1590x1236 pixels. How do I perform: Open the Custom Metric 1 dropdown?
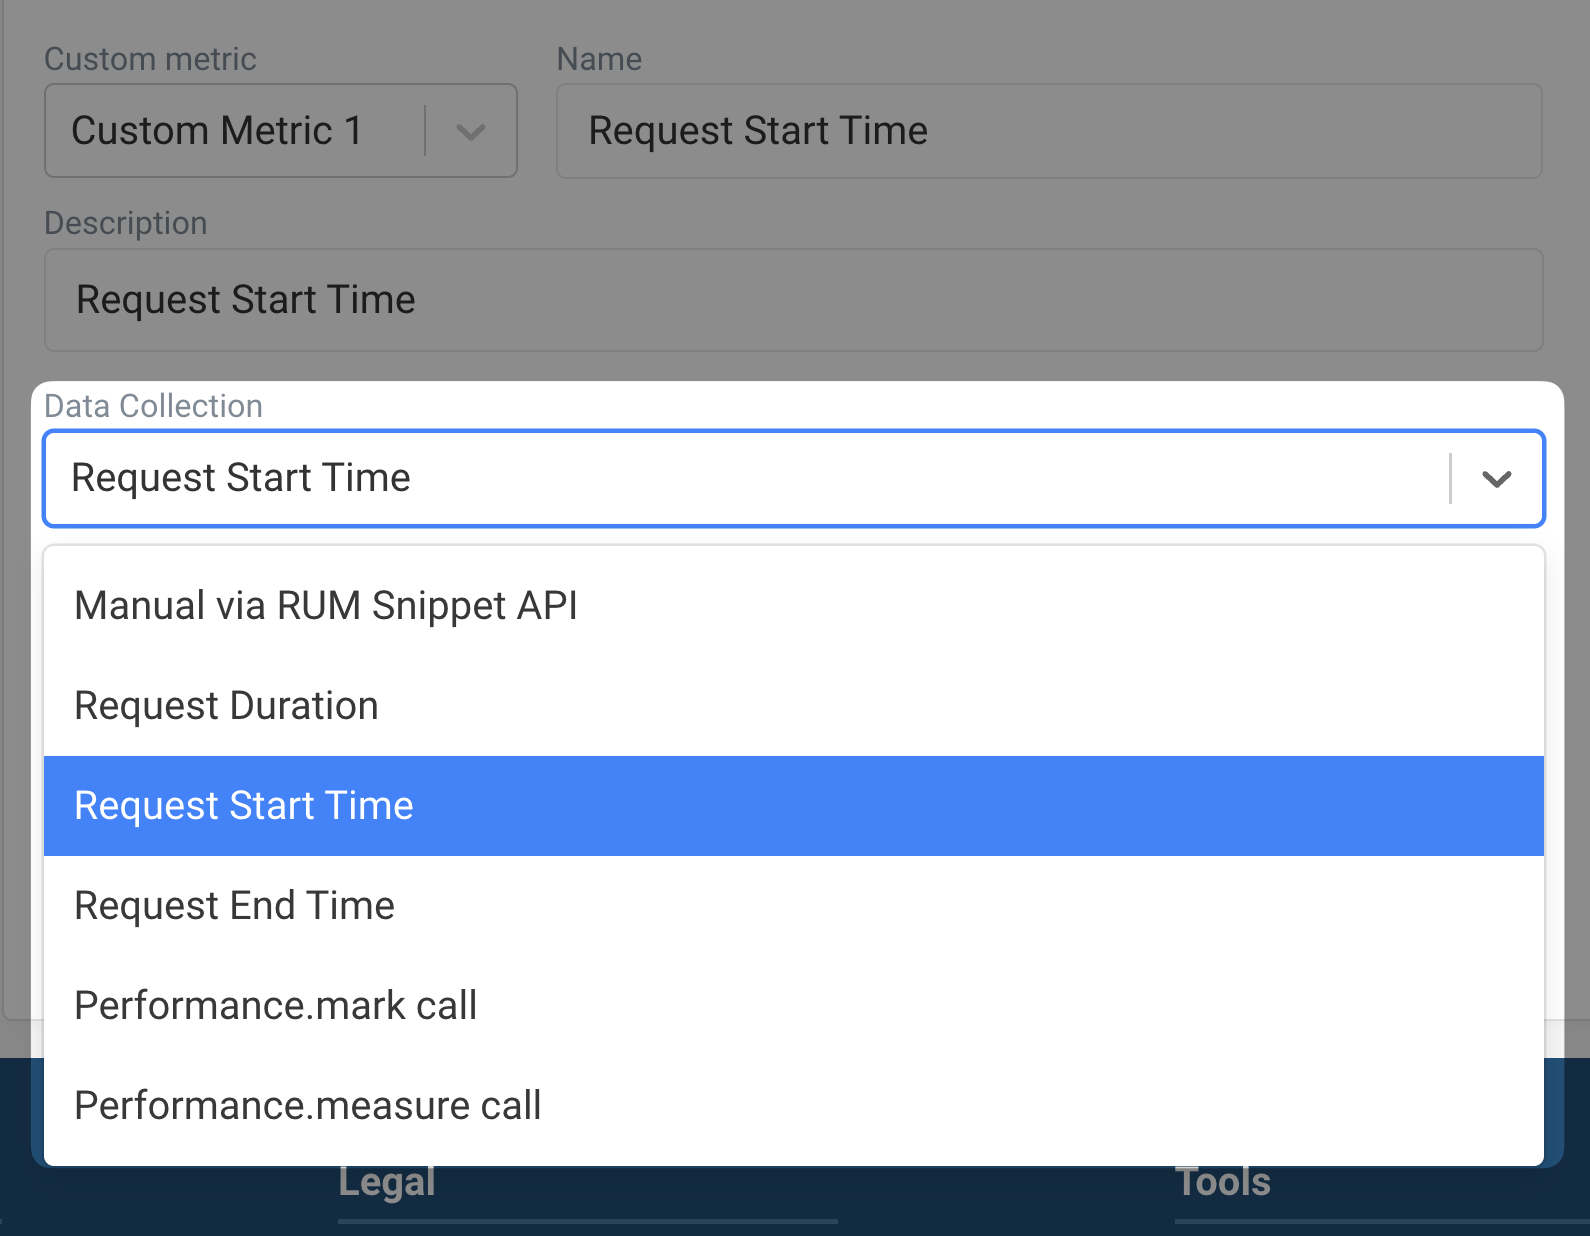pyautogui.click(x=280, y=131)
